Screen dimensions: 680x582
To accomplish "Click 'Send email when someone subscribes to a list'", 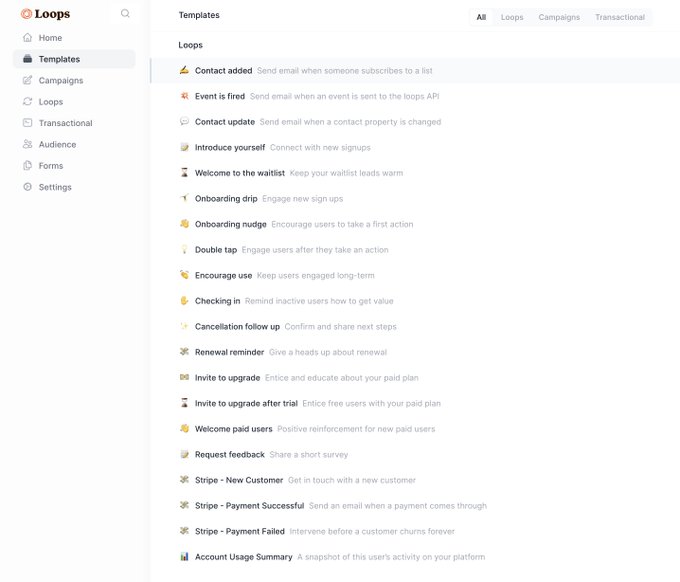I will (344, 70).
